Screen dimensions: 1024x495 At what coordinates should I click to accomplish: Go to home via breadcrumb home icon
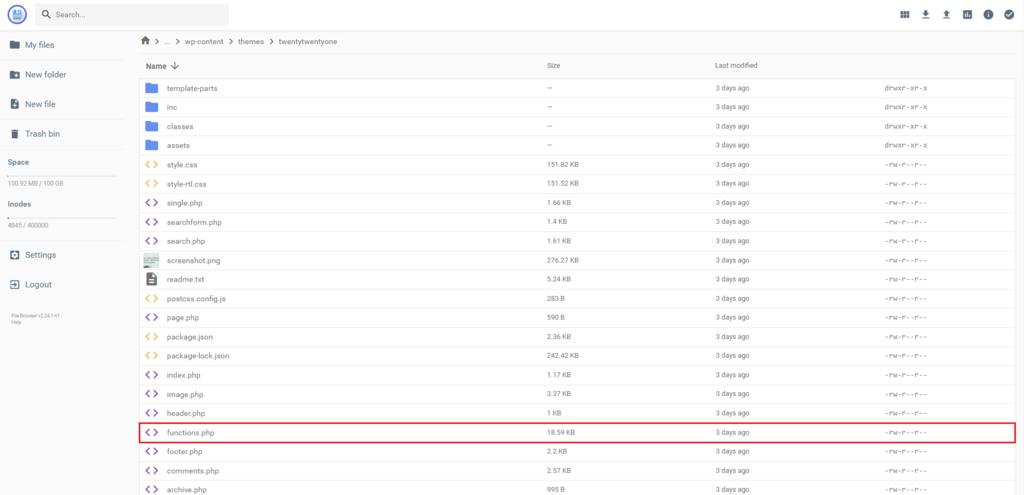click(146, 41)
